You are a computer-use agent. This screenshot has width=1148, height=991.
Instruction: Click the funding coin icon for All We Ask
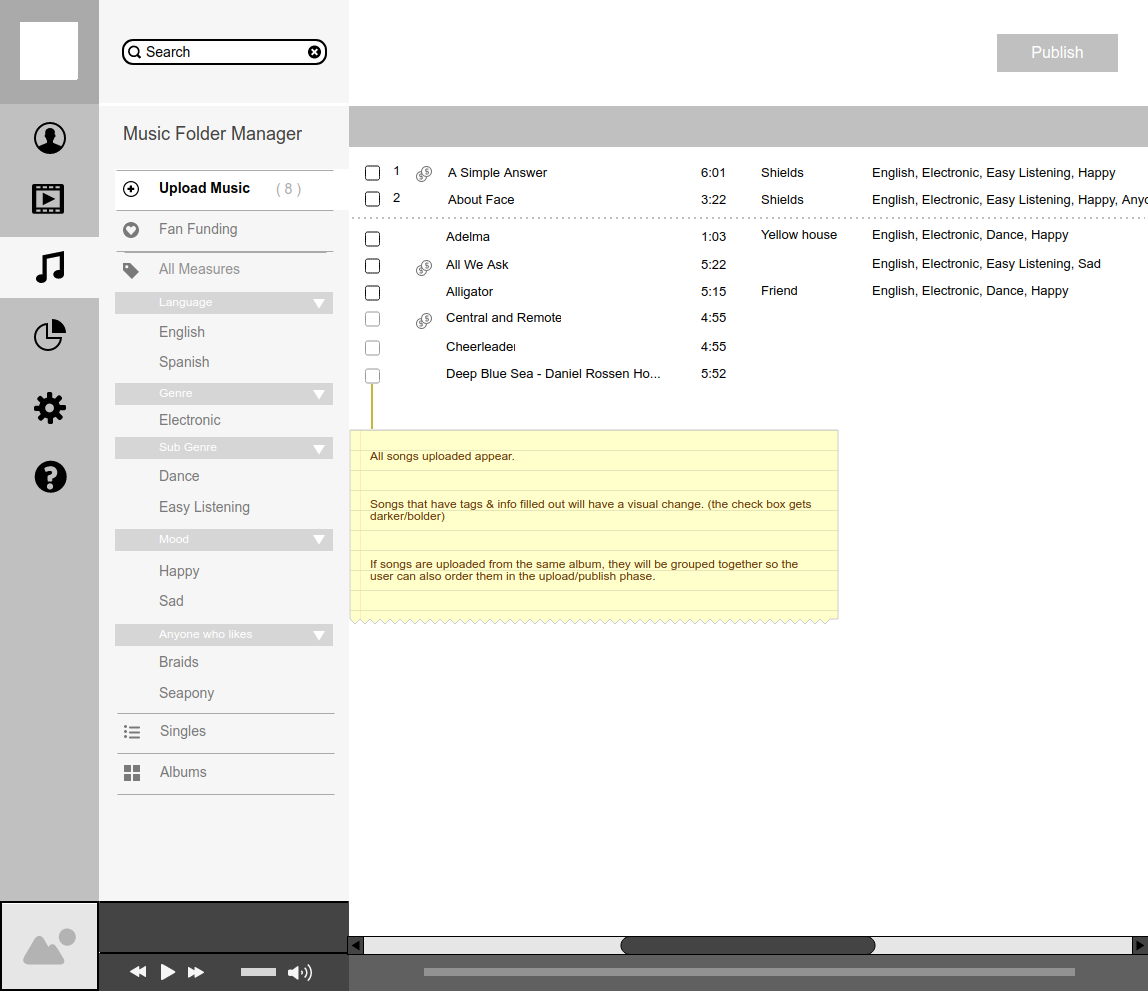pyautogui.click(x=424, y=268)
